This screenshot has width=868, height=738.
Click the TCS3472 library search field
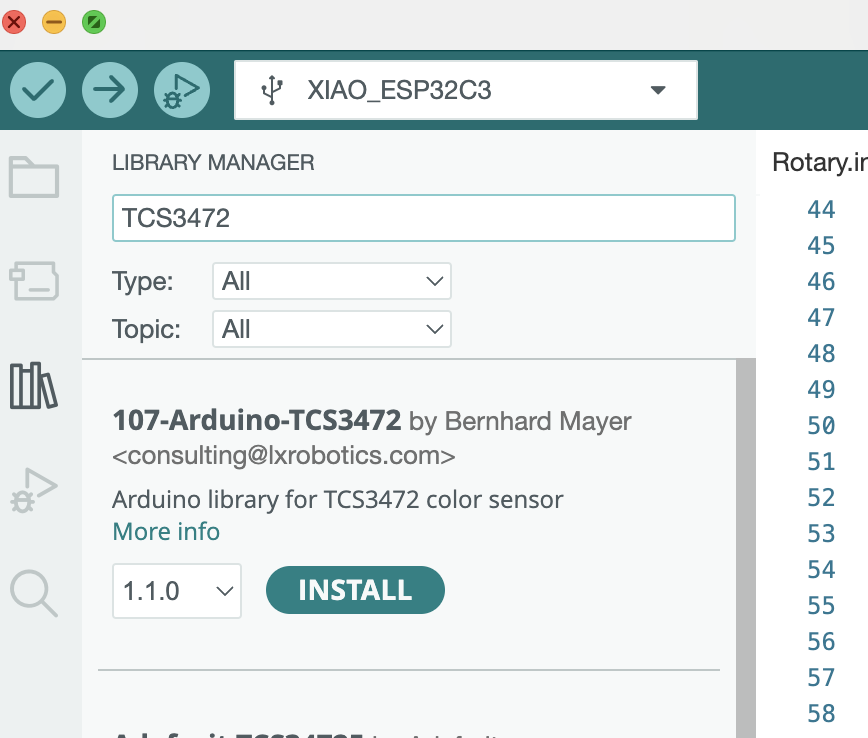coord(423,218)
